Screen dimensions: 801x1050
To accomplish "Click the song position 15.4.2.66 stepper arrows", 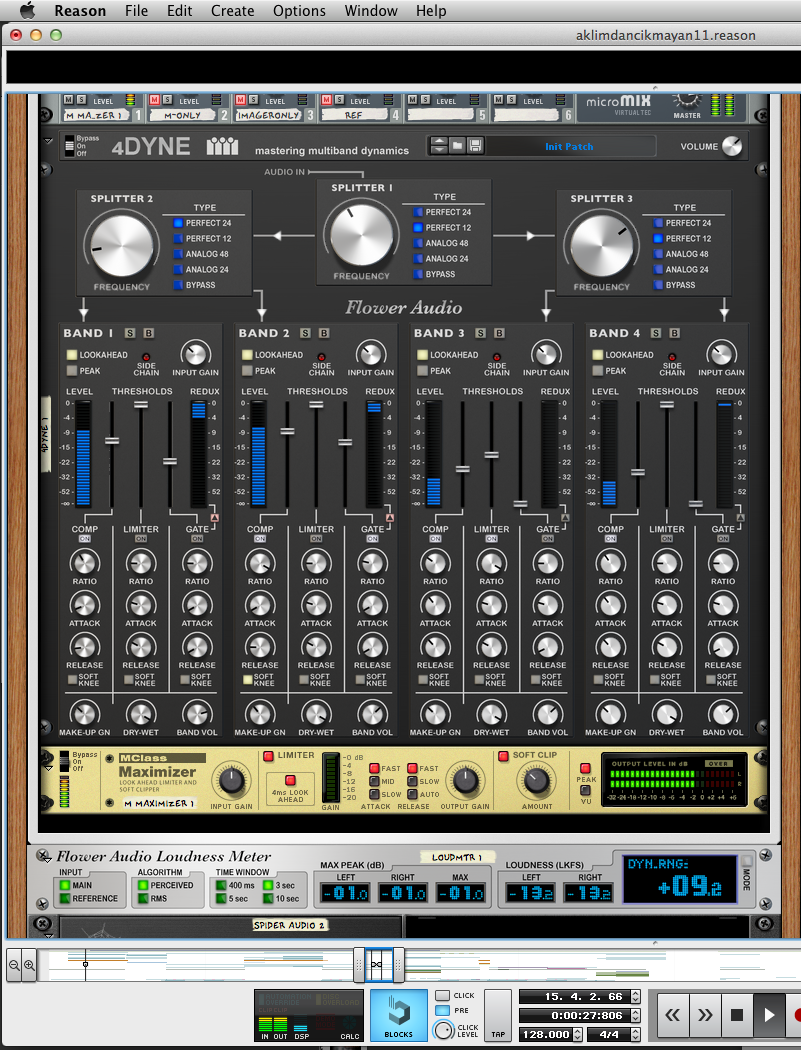I will (x=635, y=997).
